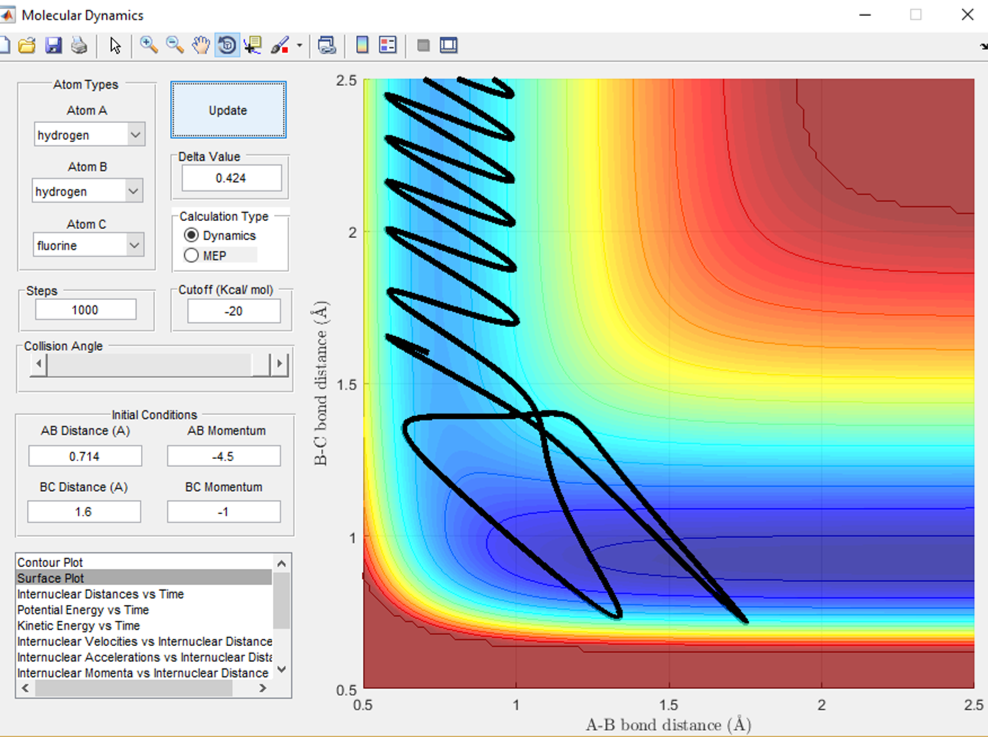This screenshot has height=737, width=988.
Task: Open the Brush tool dropdown arrow
Action: (299, 45)
